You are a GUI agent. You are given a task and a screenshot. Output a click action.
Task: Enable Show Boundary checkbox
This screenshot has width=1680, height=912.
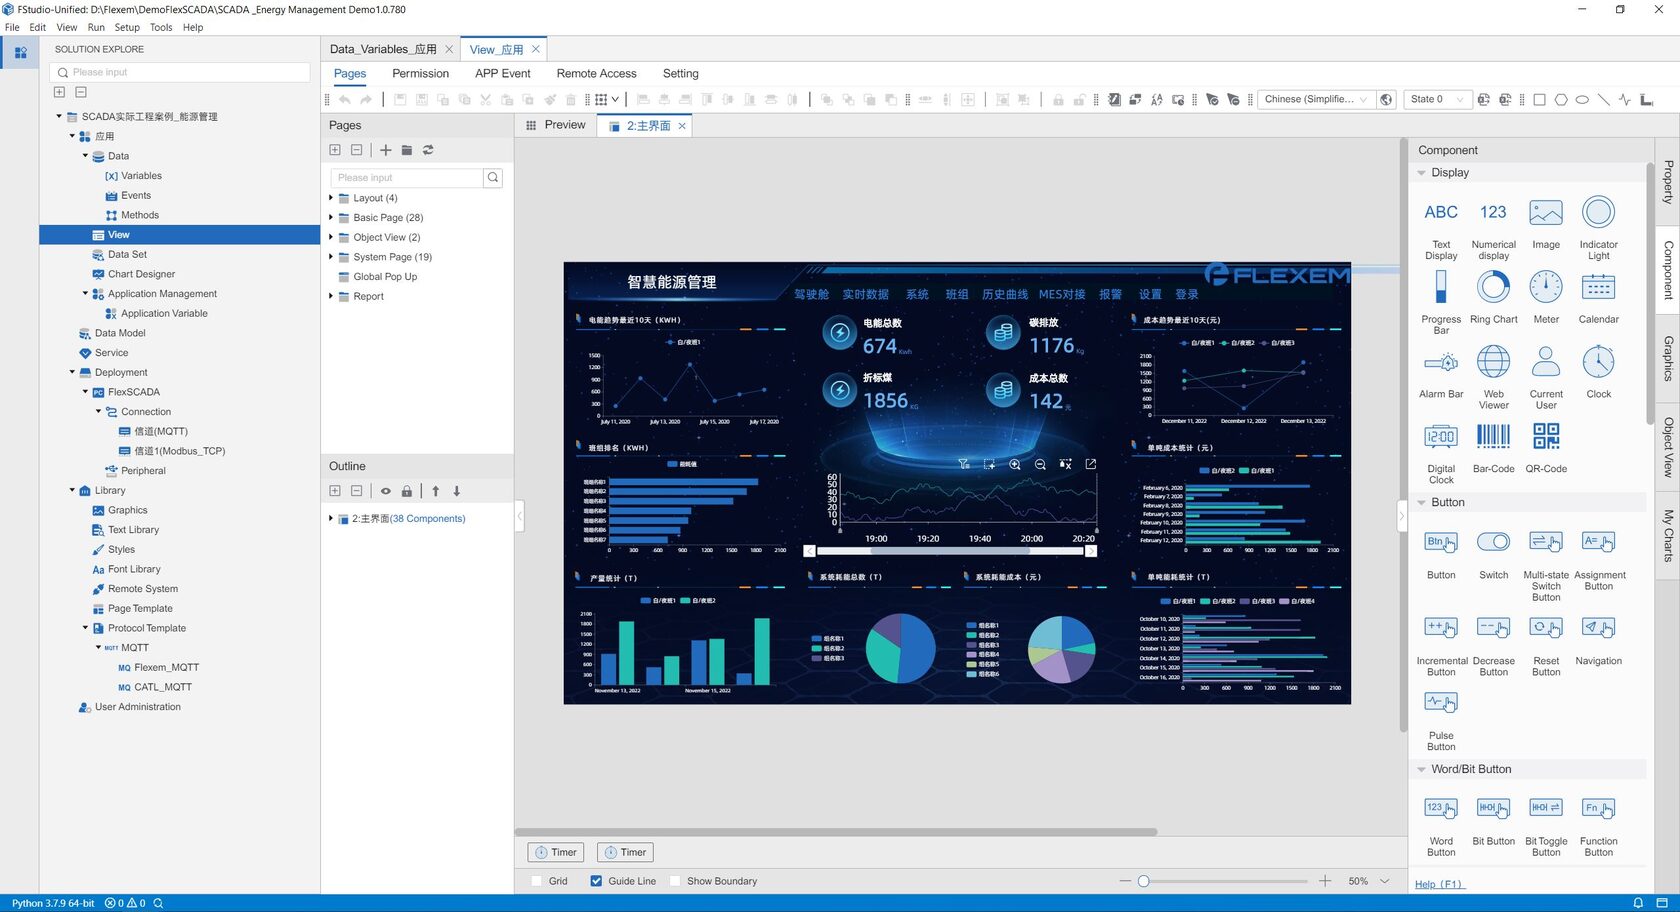point(675,881)
